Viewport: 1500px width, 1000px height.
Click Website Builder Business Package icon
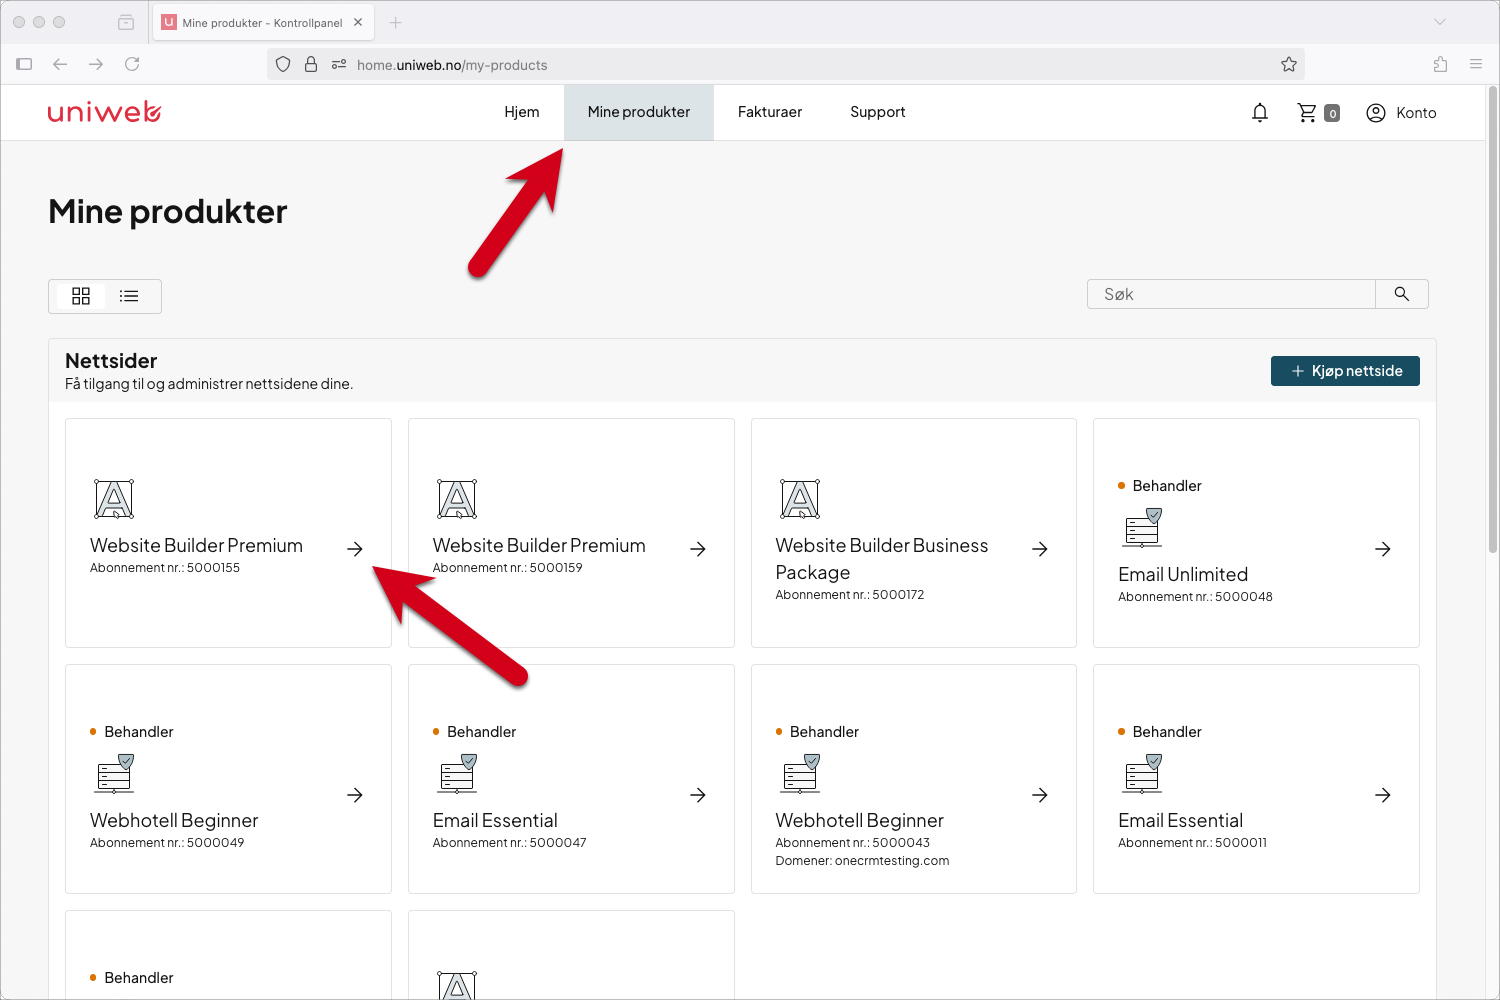(800, 499)
